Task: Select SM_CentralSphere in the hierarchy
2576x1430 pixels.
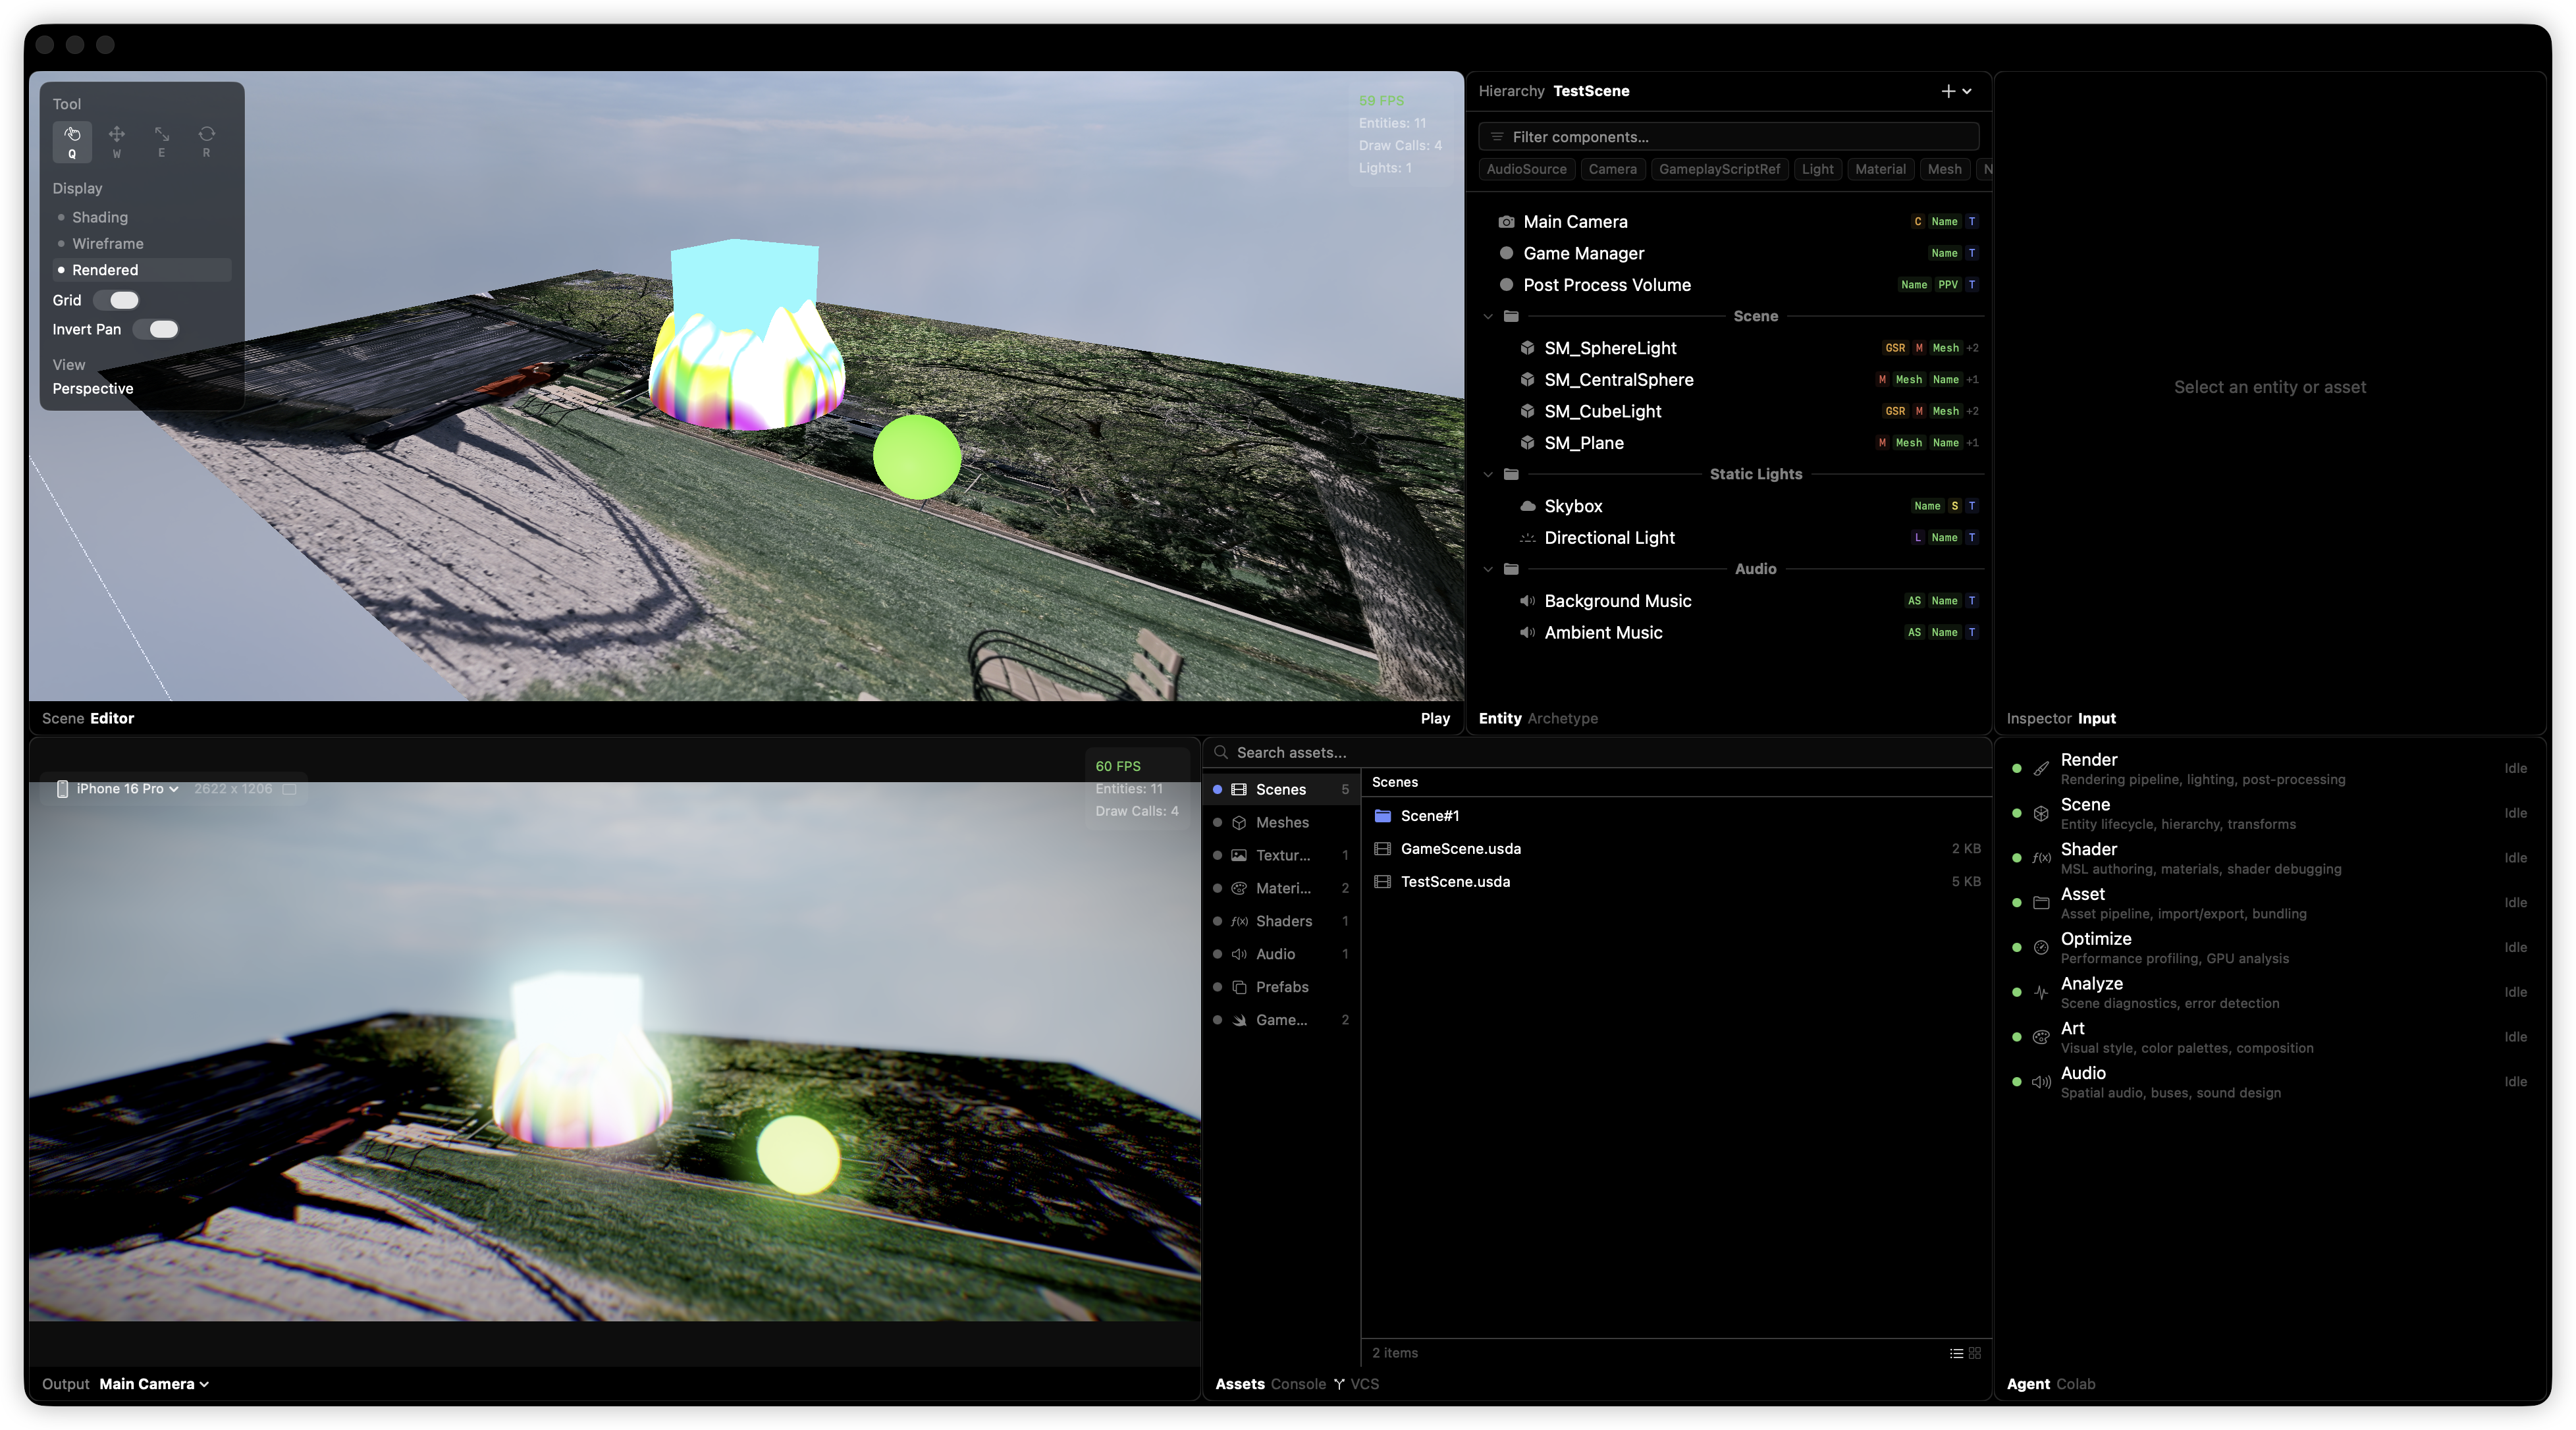Action: coord(1618,380)
